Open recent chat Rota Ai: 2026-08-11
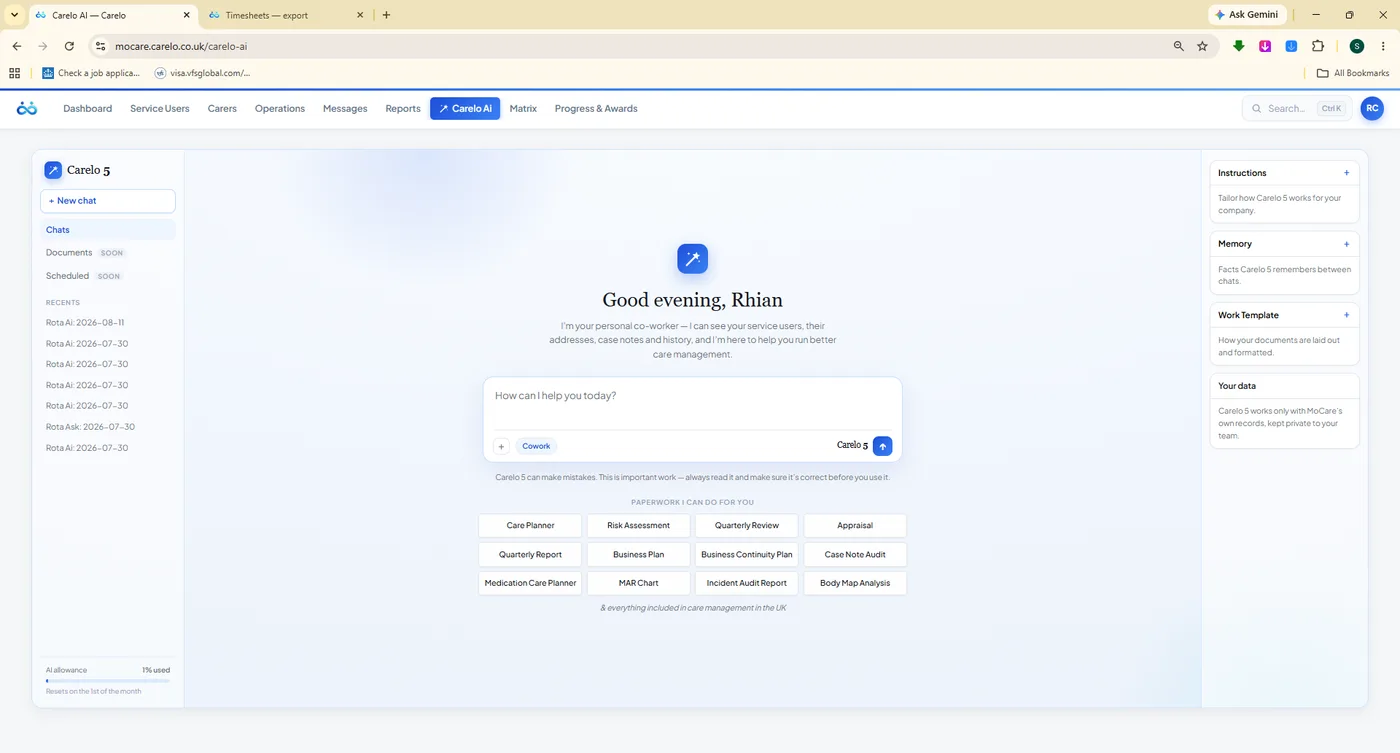 [x=85, y=323]
